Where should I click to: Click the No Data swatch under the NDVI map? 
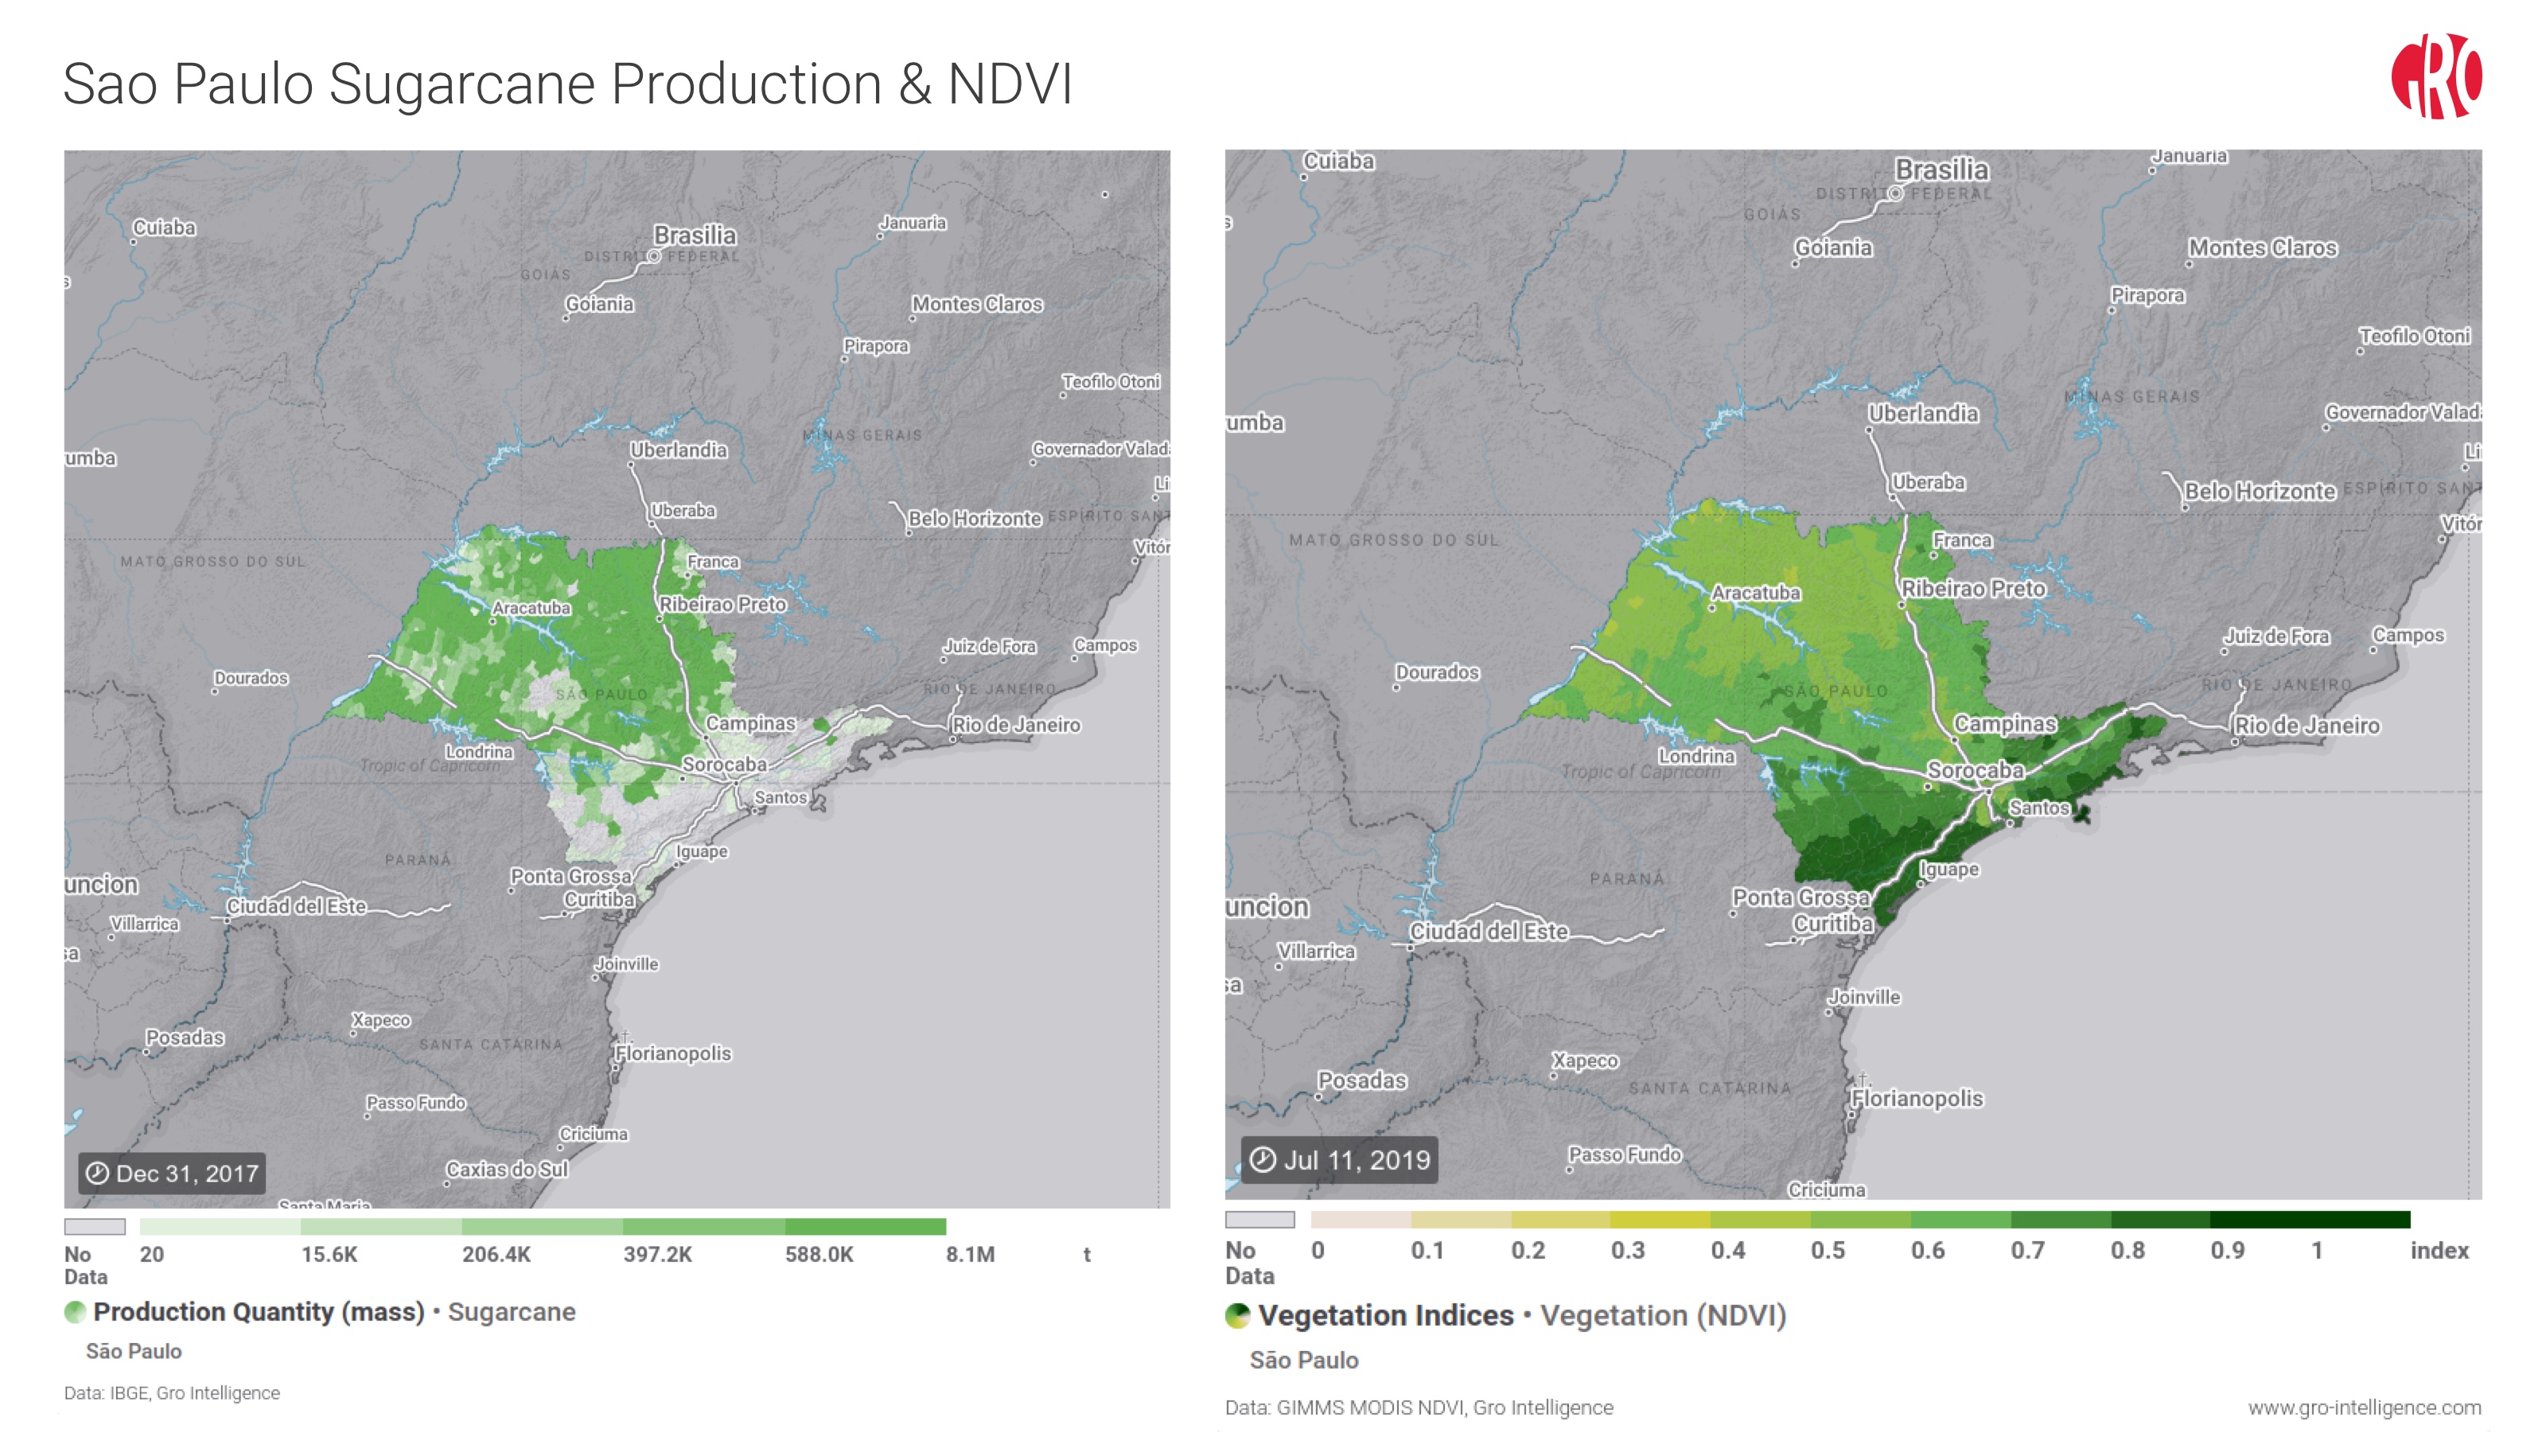pyautogui.click(x=1260, y=1219)
